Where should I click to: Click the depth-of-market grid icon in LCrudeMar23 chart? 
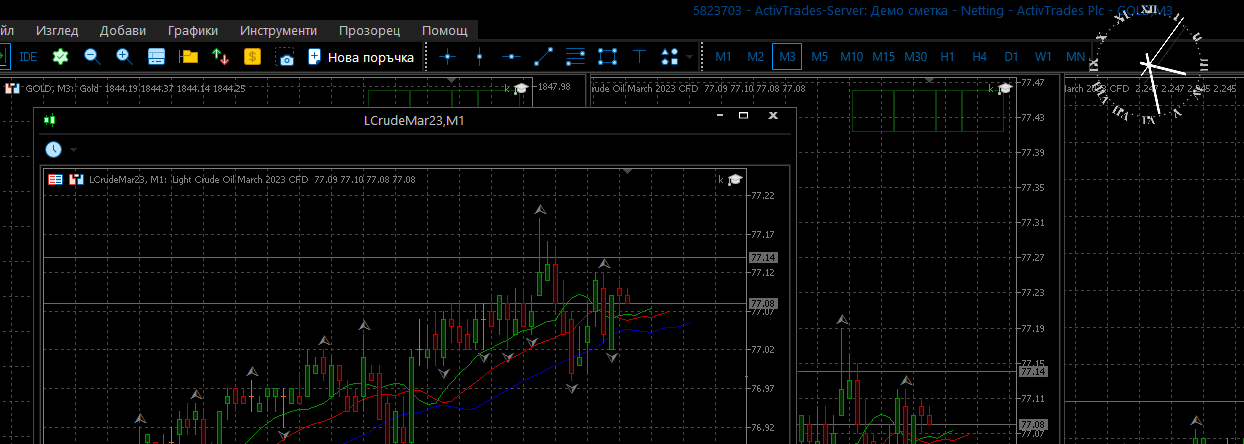coord(56,180)
